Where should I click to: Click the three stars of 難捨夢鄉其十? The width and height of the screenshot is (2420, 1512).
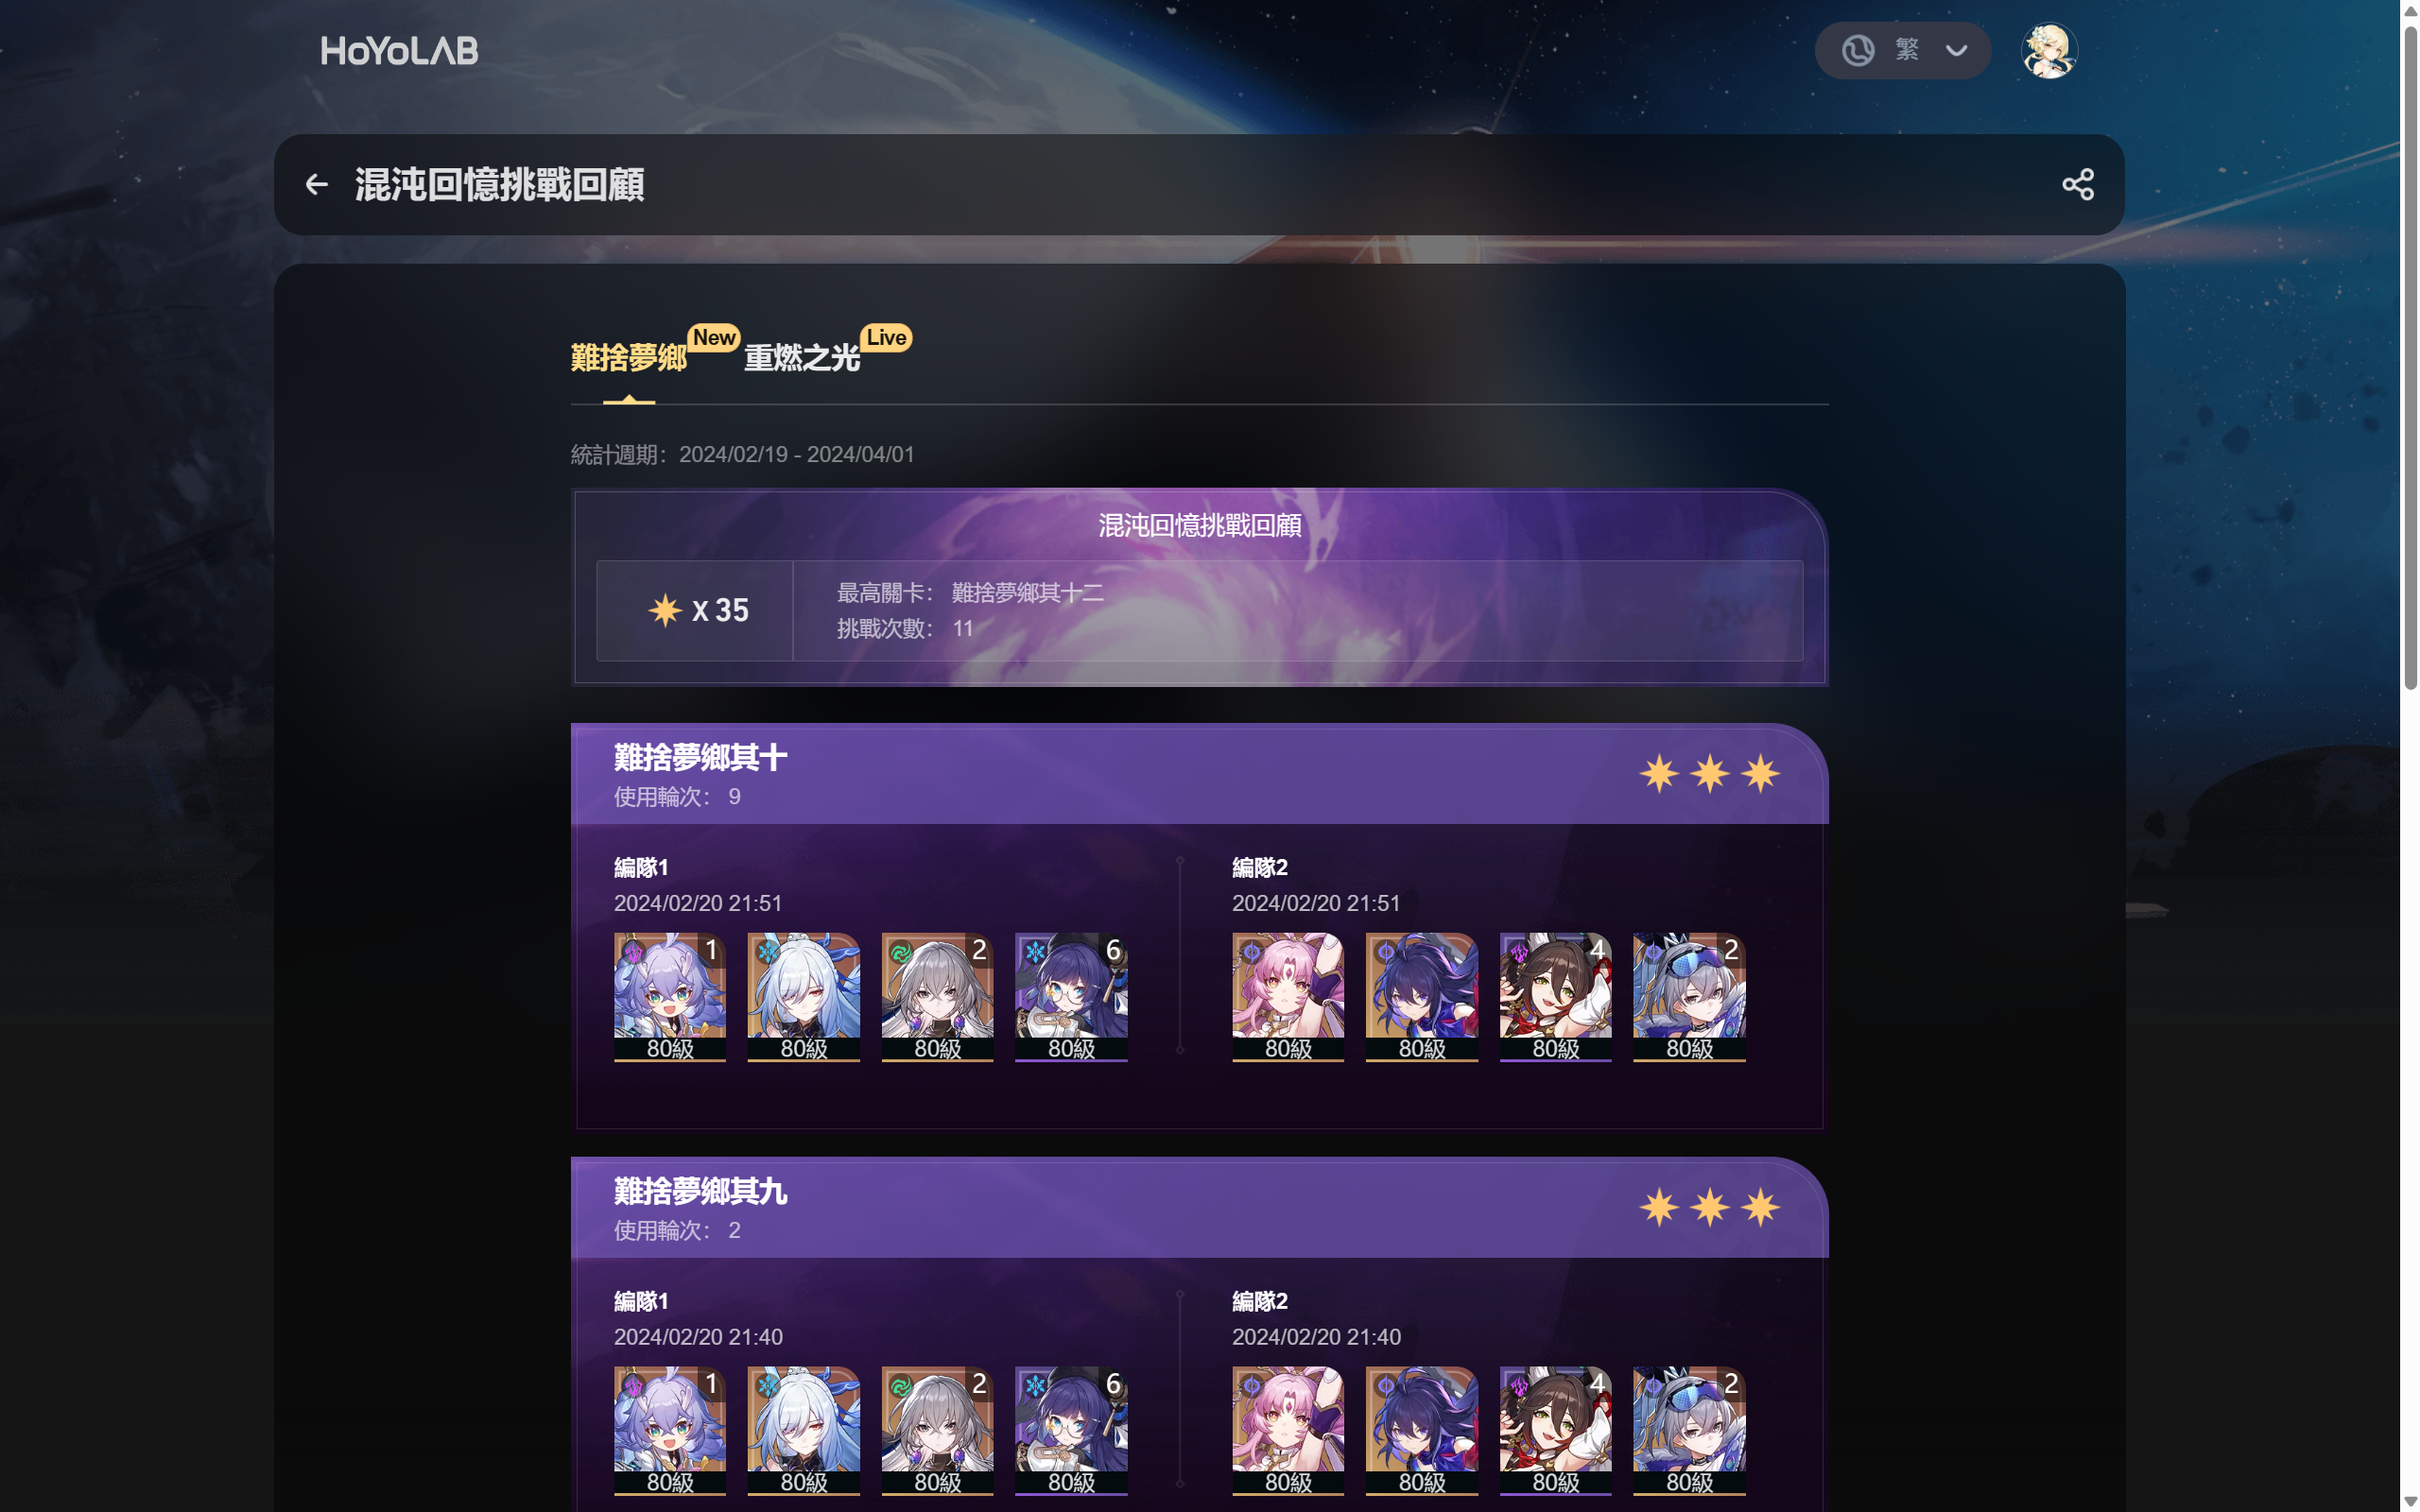(x=1709, y=774)
